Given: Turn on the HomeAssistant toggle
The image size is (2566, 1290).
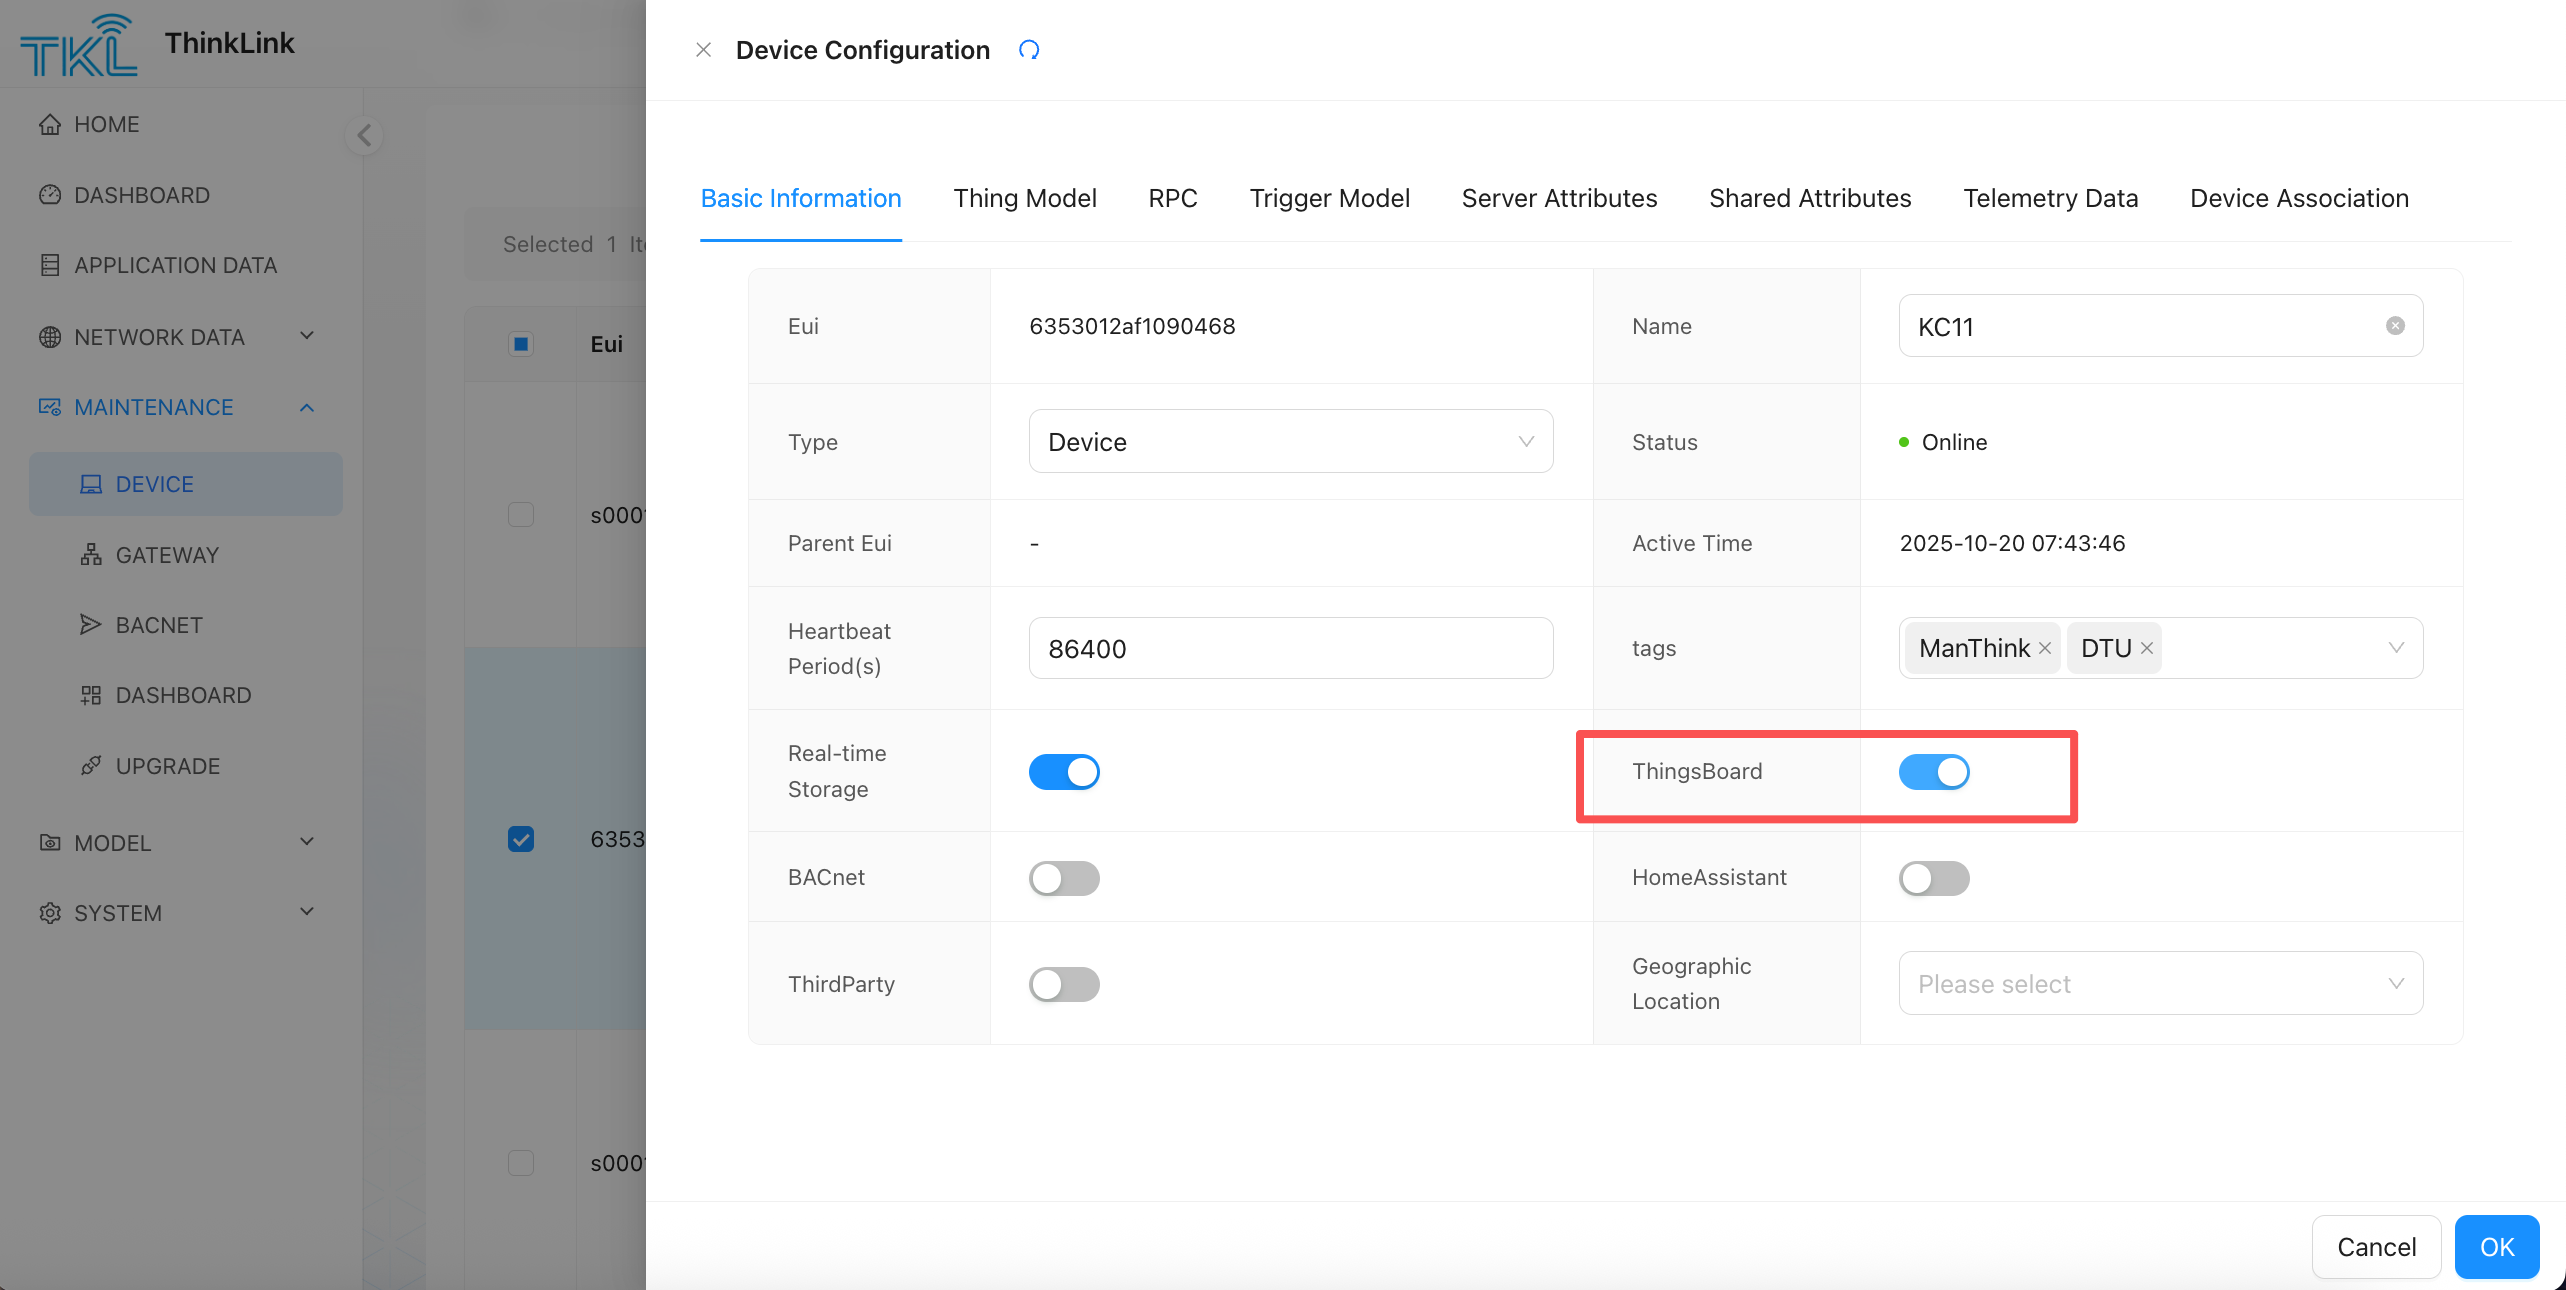Looking at the screenshot, I should click(x=1934, y=878).
